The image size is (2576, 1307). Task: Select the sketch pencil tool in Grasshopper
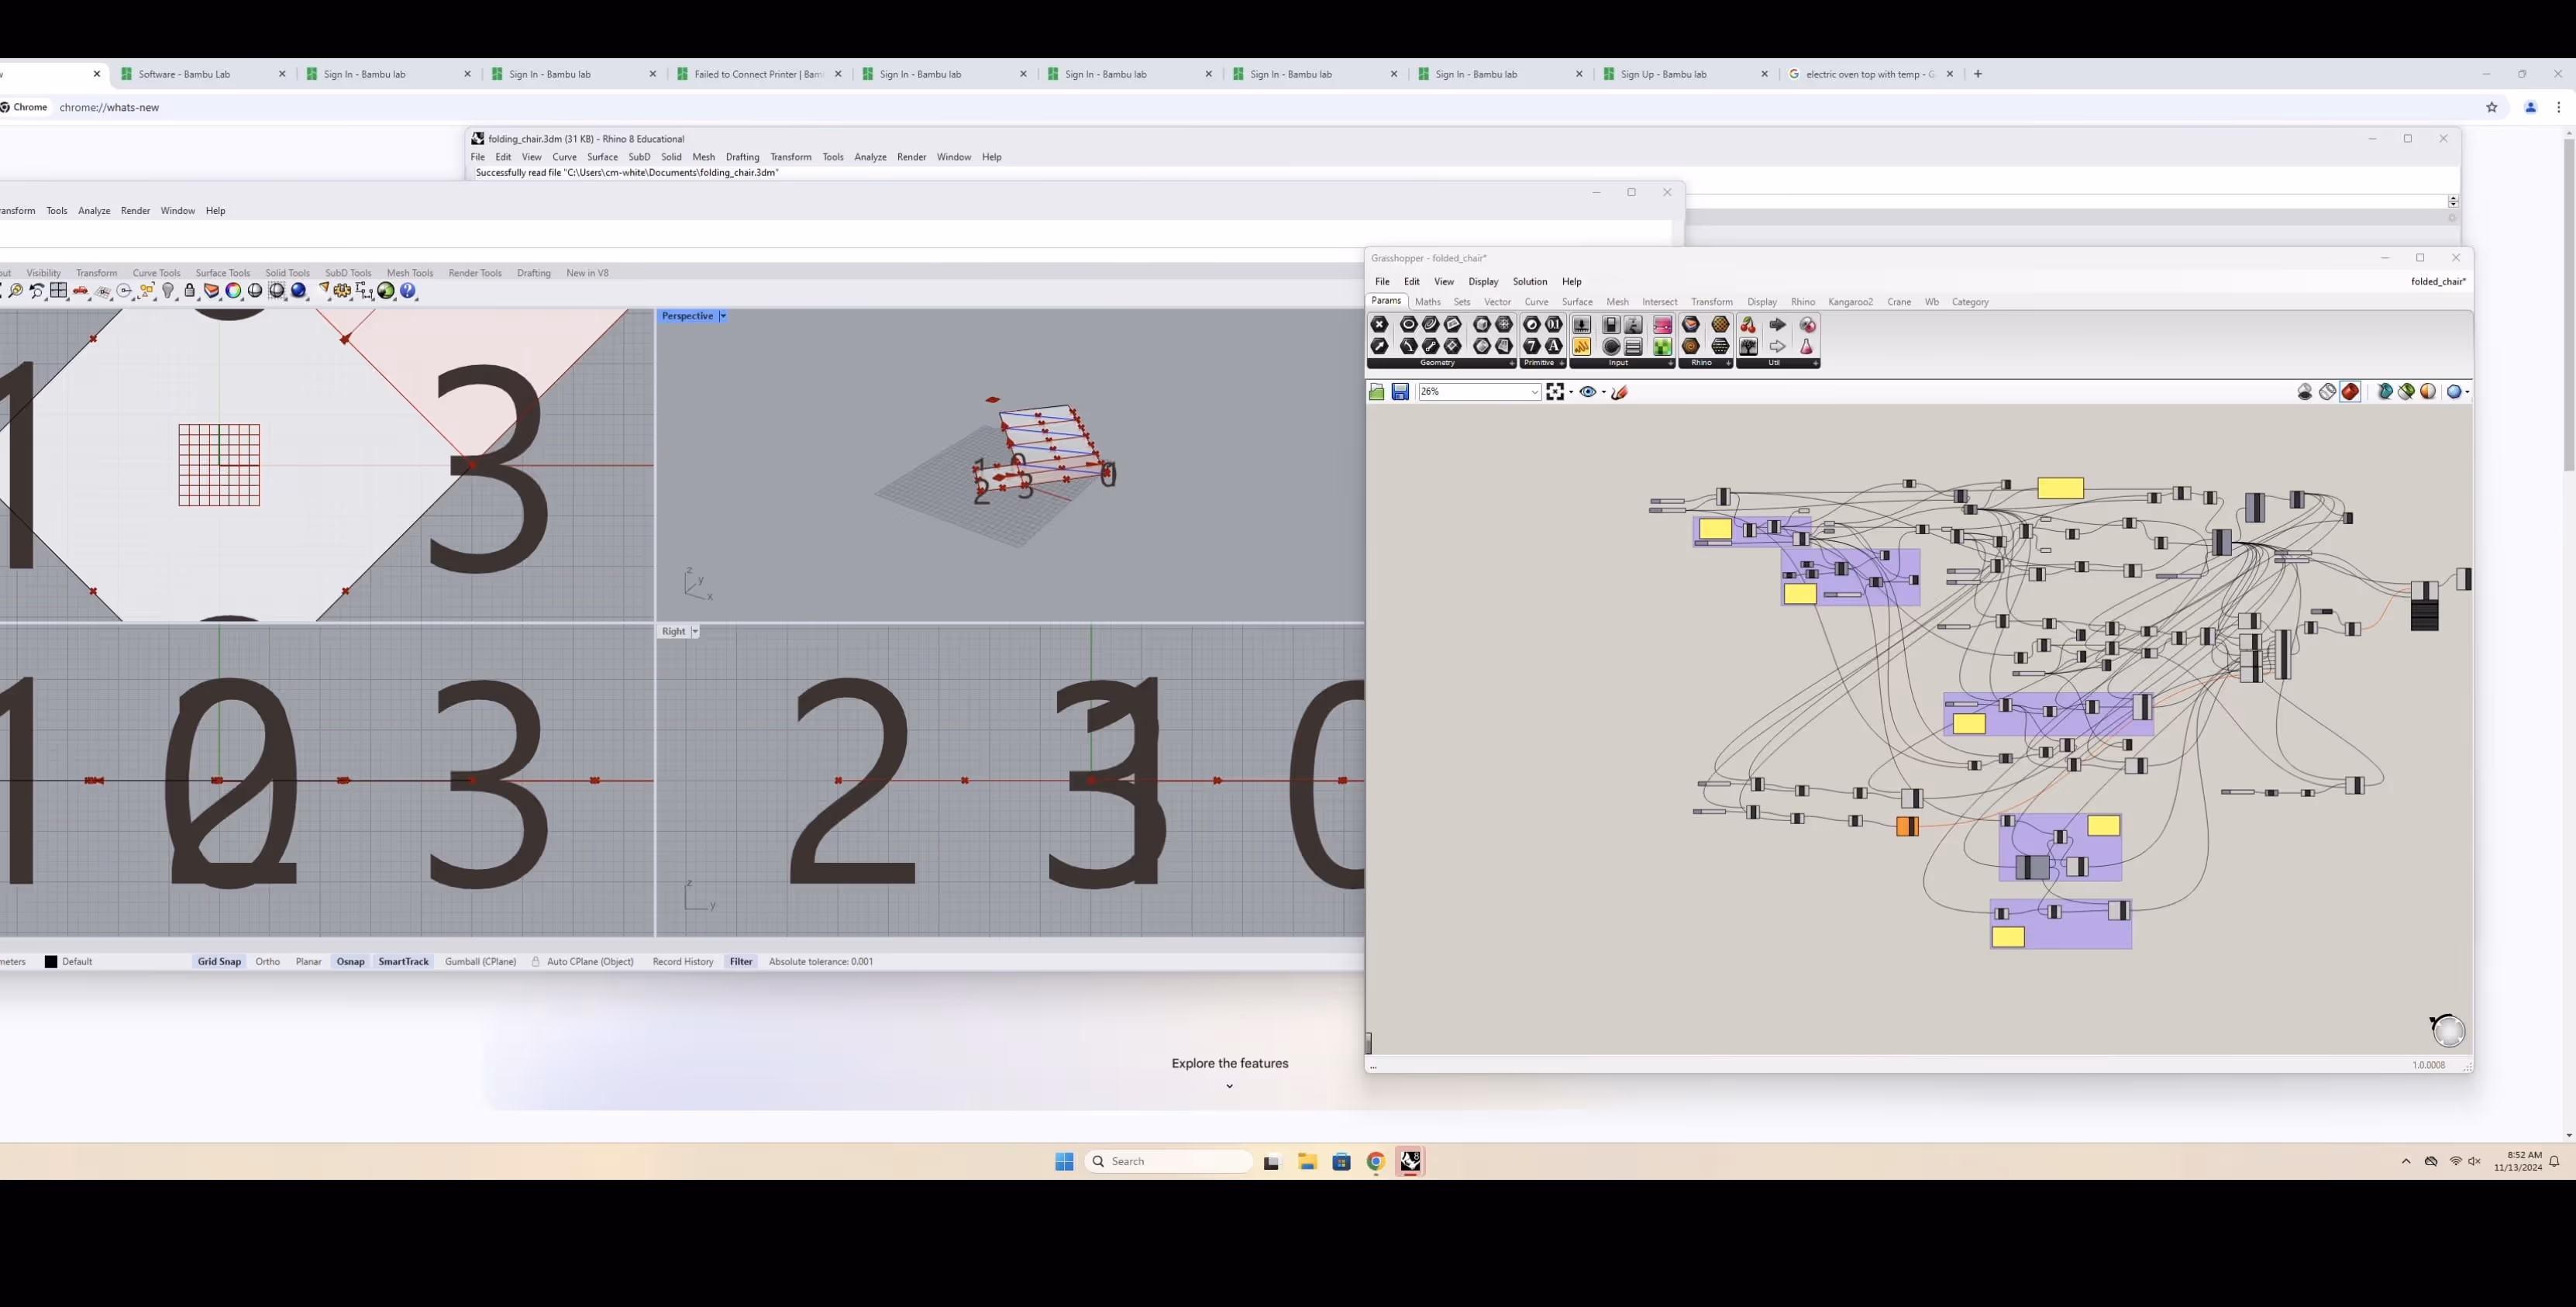pos(1620,392)
